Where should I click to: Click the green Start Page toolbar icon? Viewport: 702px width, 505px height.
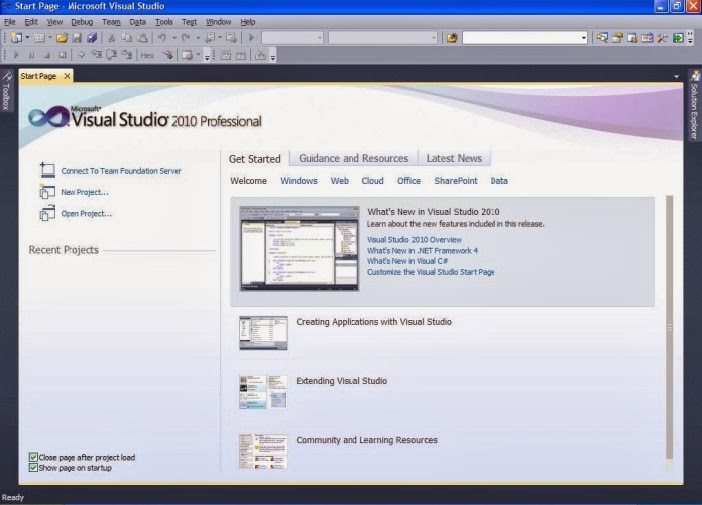[678, 38]
